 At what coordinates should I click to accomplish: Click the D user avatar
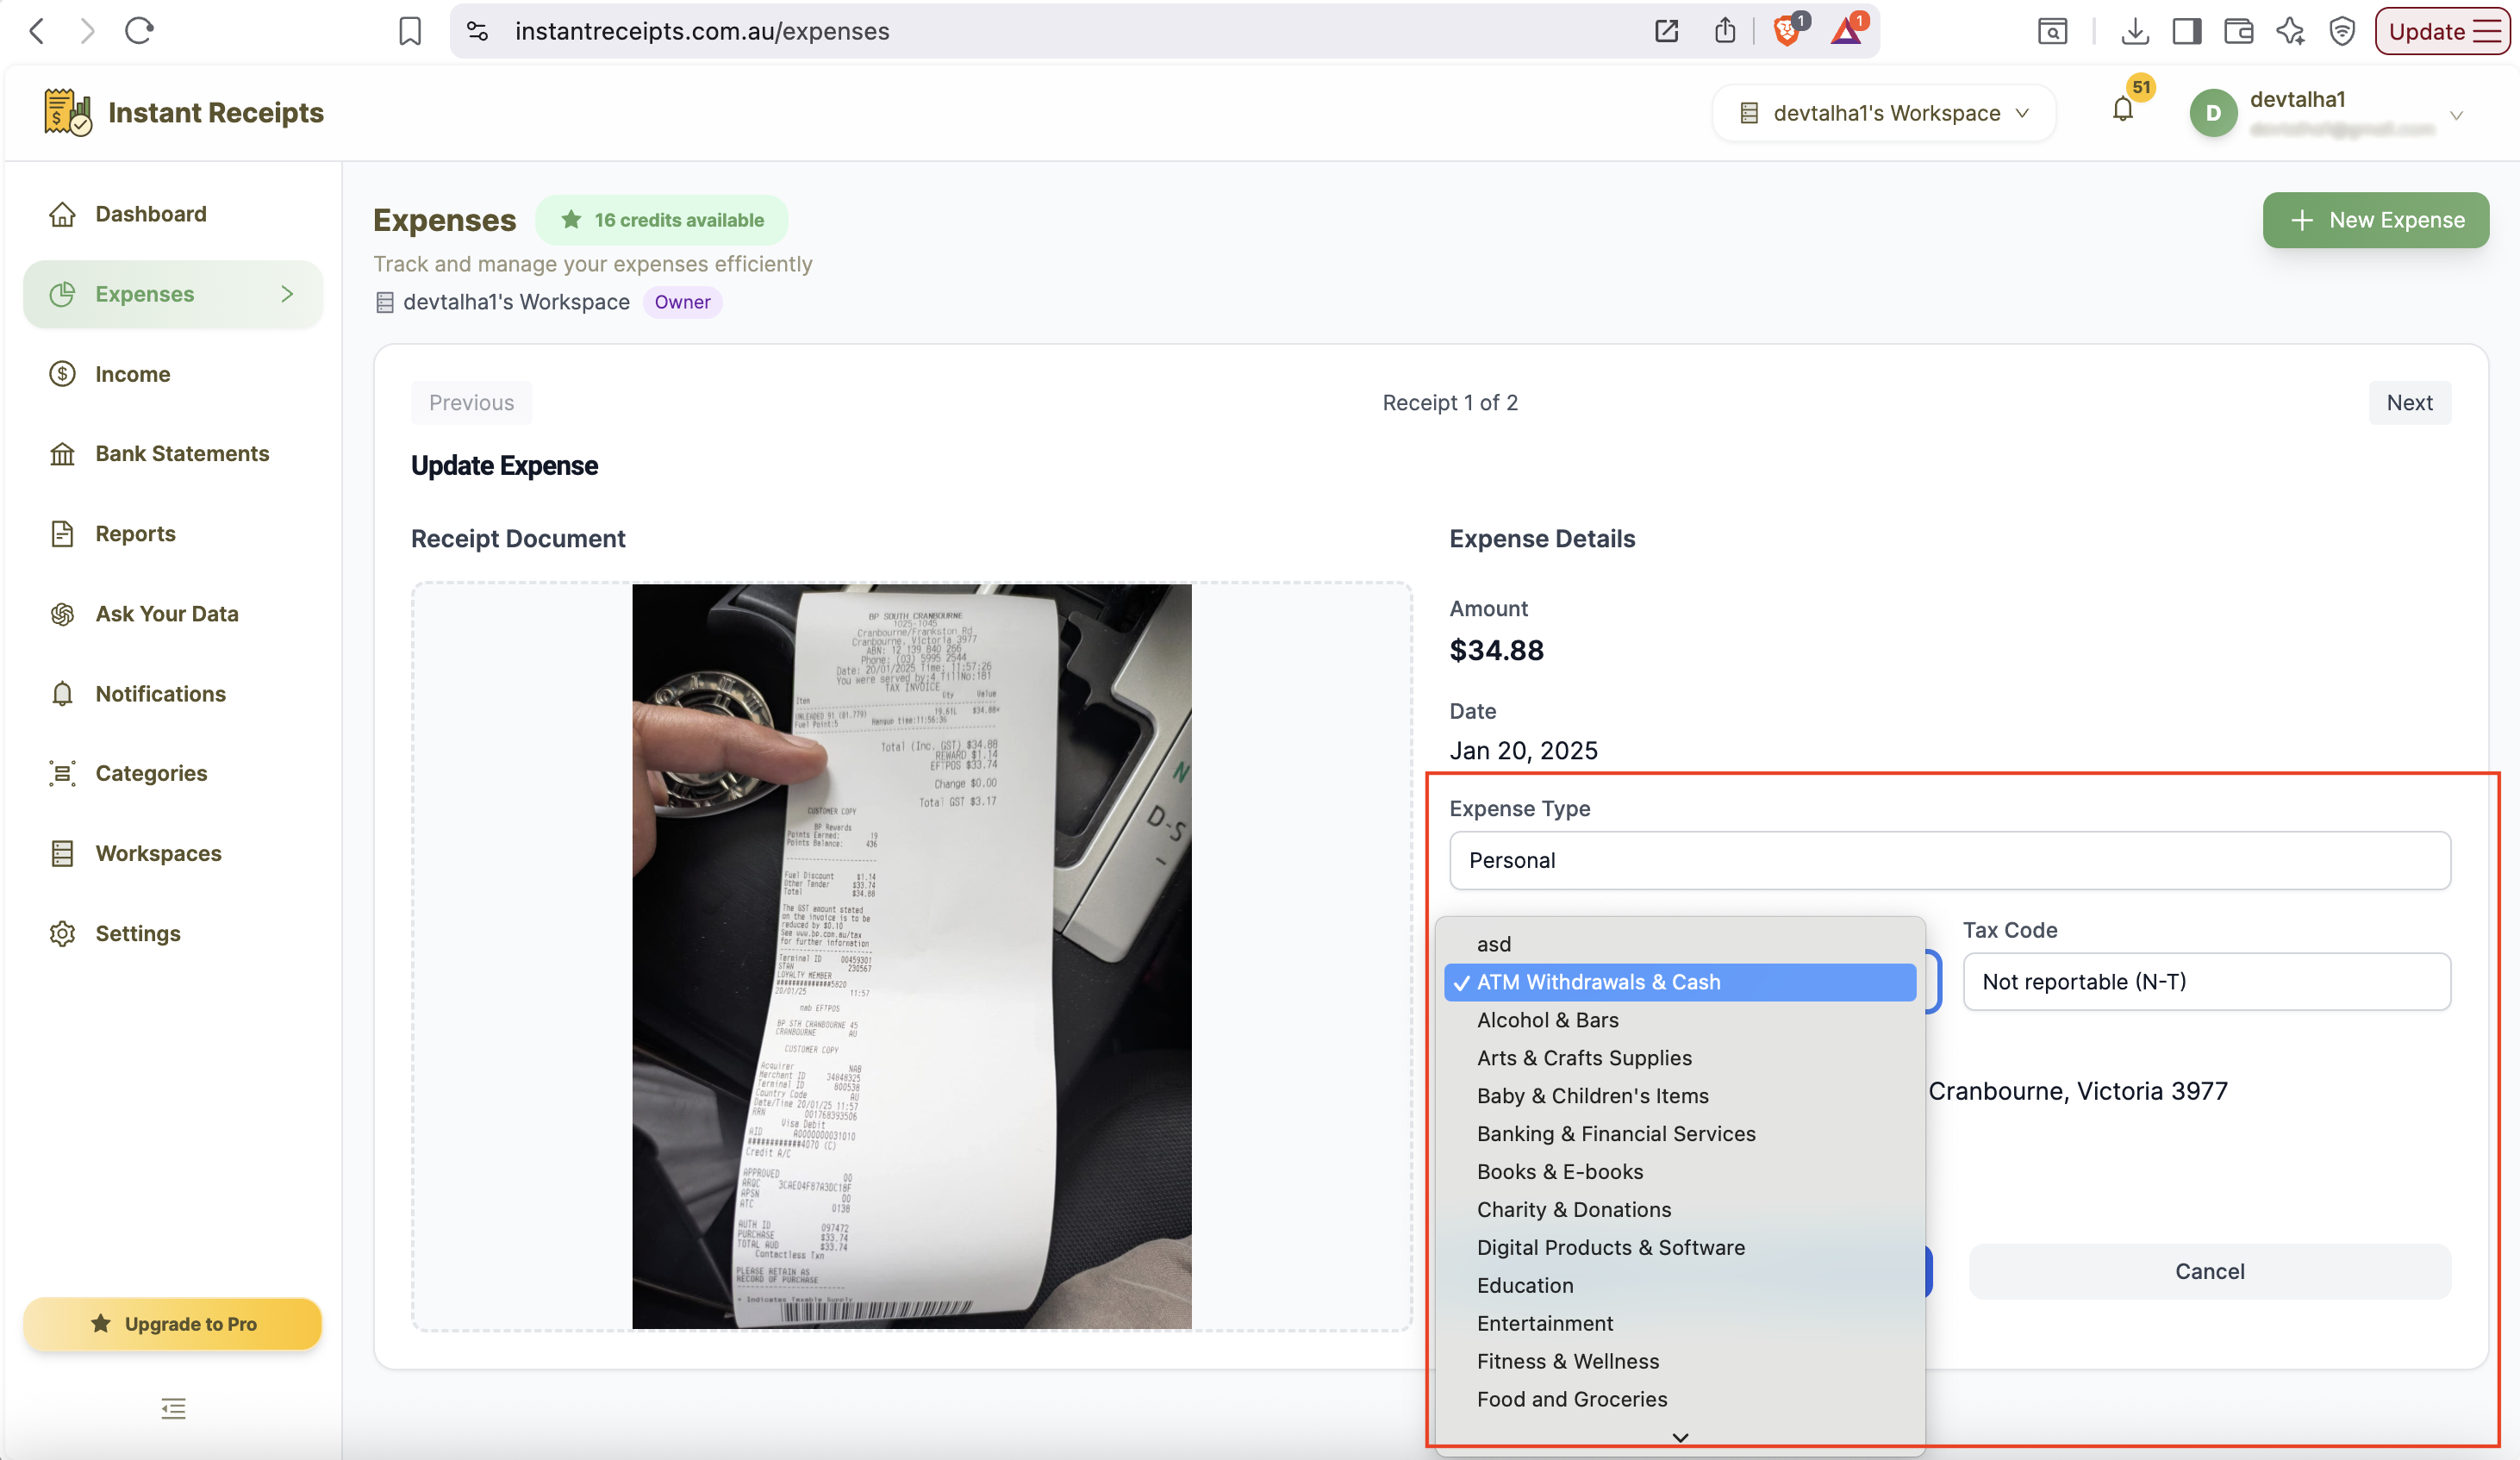pyautogui.click(x=2213, y=113)
